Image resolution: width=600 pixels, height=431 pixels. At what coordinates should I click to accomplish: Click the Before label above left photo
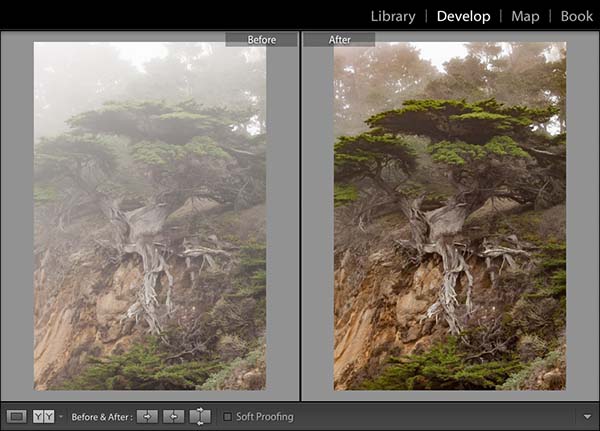tap(261, 40)
